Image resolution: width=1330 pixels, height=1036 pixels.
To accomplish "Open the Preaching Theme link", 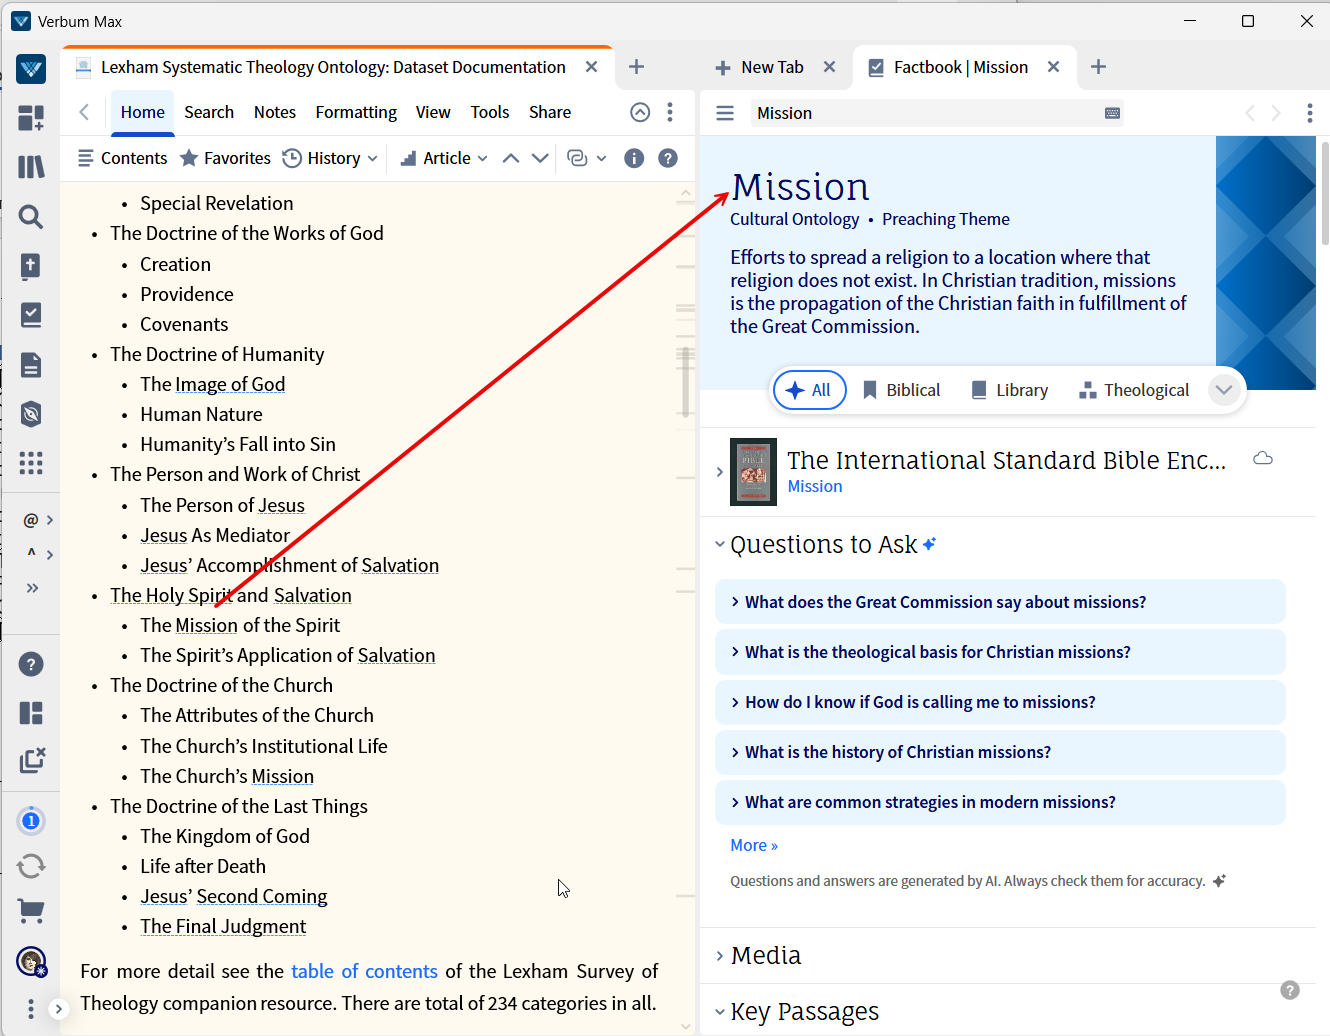I will pyautogui.click(x=946, y=219).
